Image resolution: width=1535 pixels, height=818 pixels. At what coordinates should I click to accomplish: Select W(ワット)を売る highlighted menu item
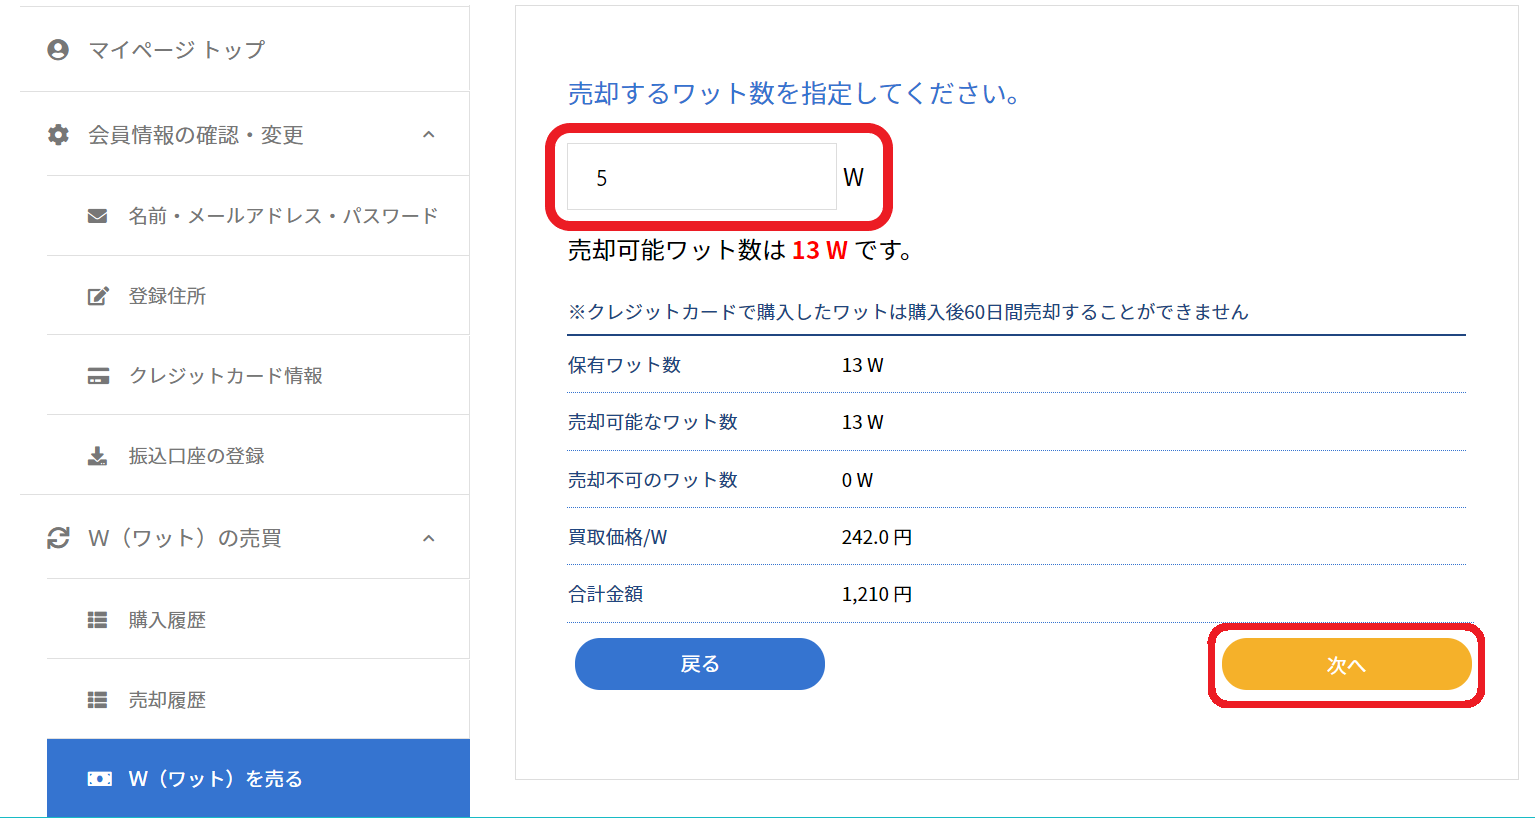(x=215, y=779)
